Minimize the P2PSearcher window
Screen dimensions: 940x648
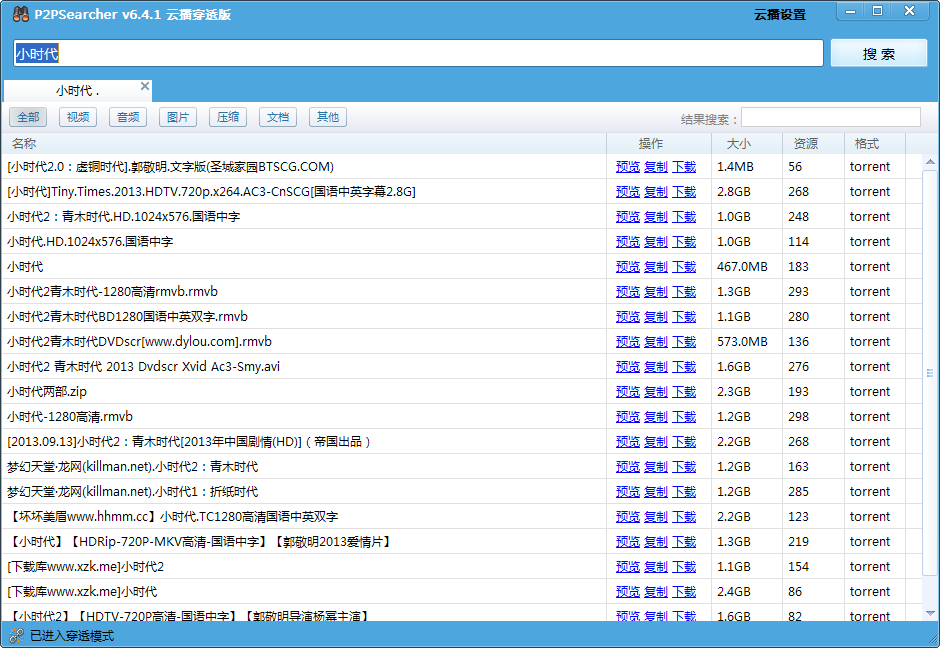coord(849,11)
